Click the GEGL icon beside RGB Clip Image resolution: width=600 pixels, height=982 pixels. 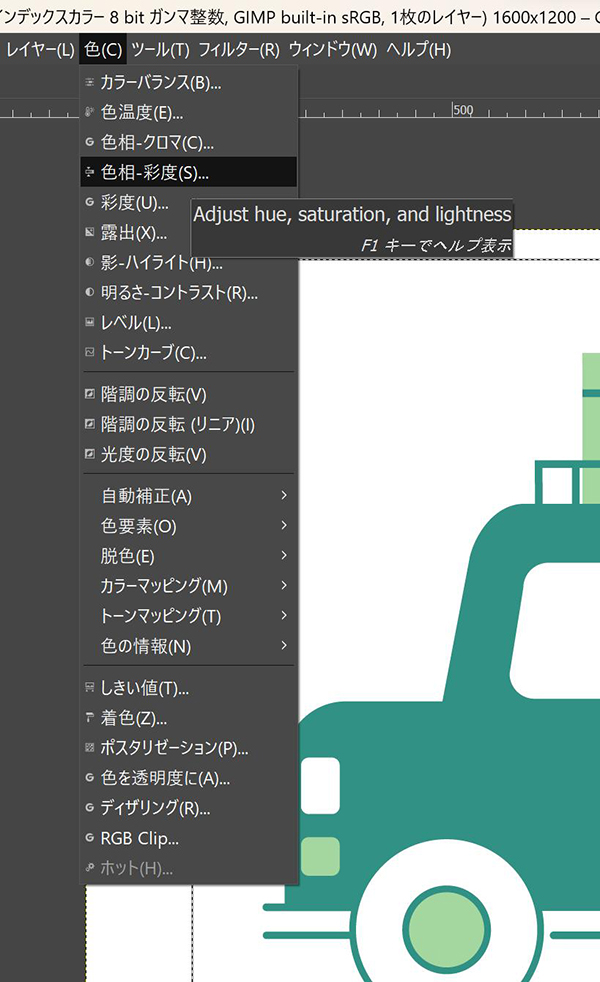pos(90,838)
